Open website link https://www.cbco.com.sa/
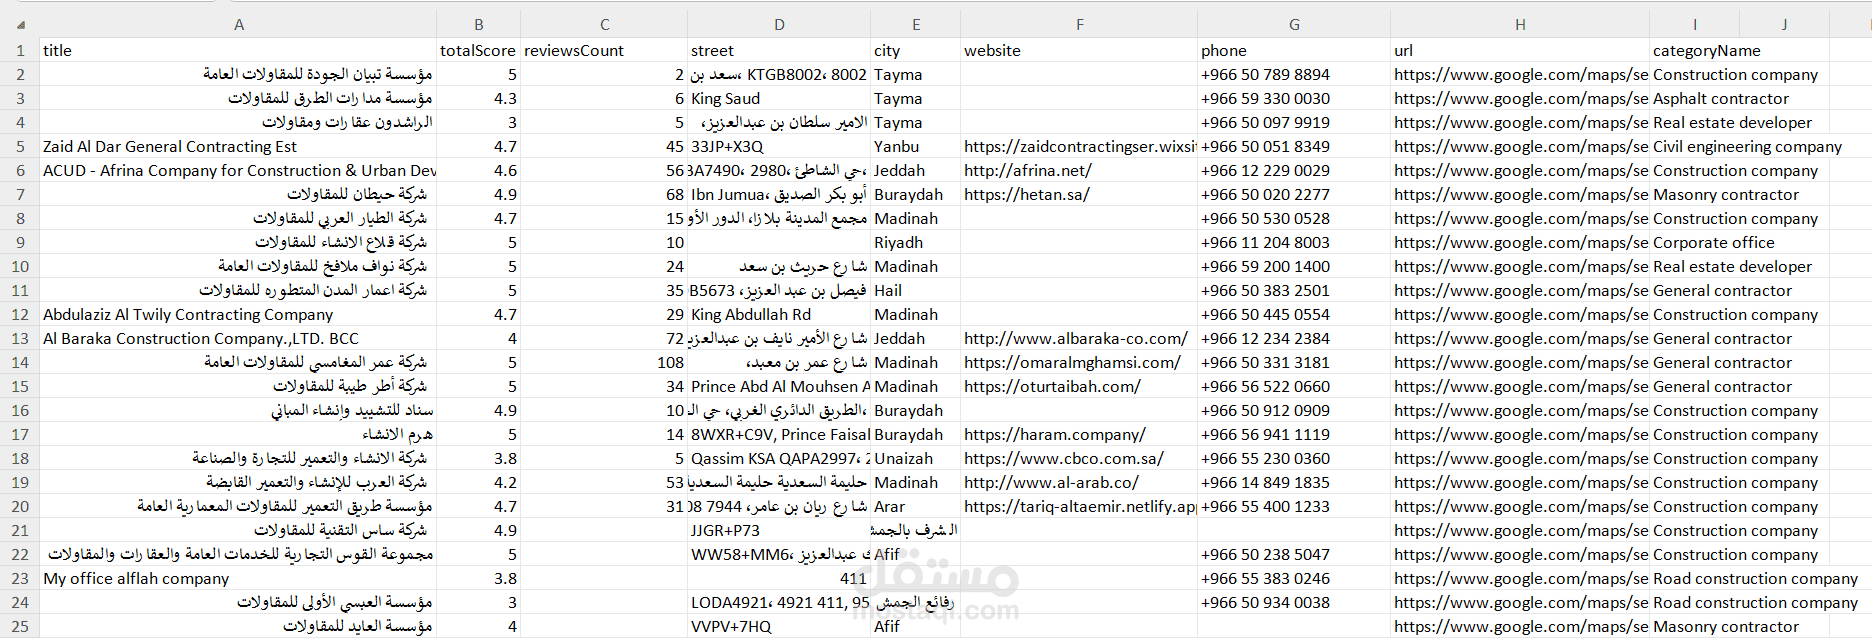Image resolution: width=1872 pixels, height=638 pixels. 1064,459
